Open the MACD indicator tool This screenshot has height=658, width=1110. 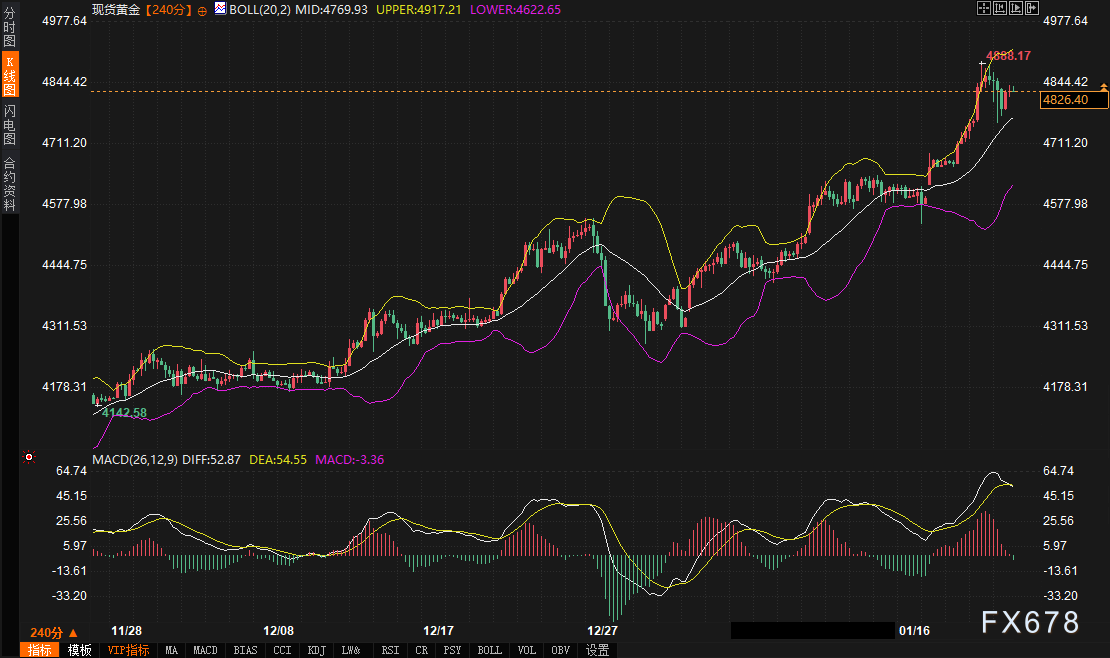(205, 650)
